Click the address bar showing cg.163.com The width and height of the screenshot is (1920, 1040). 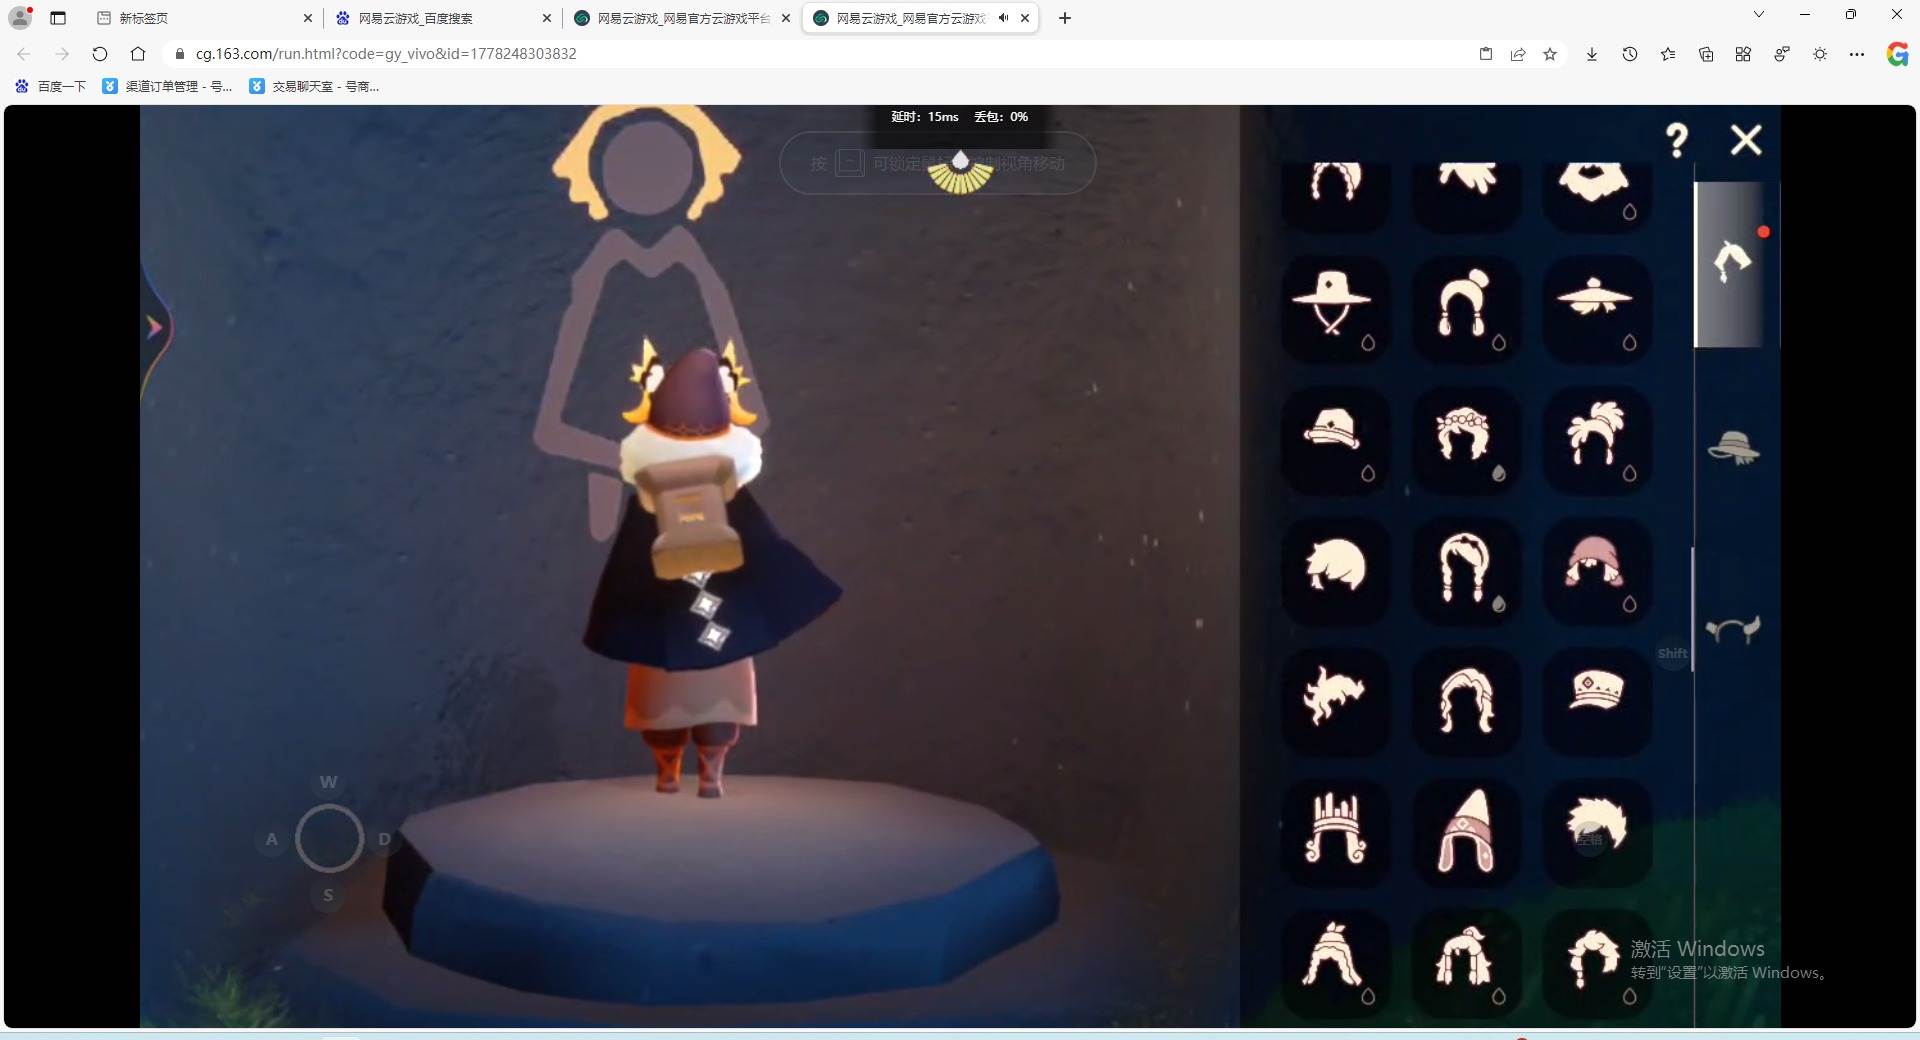pos(820,54)
